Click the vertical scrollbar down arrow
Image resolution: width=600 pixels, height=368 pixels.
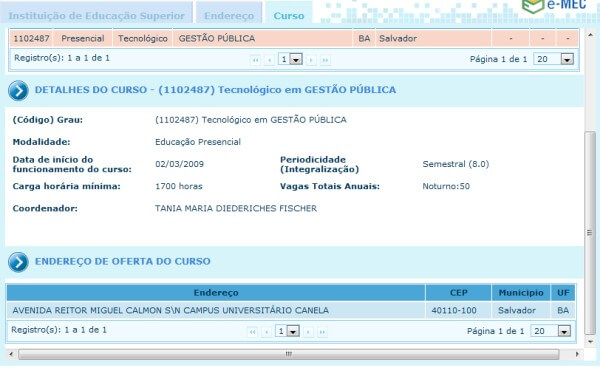coord(590,342)
